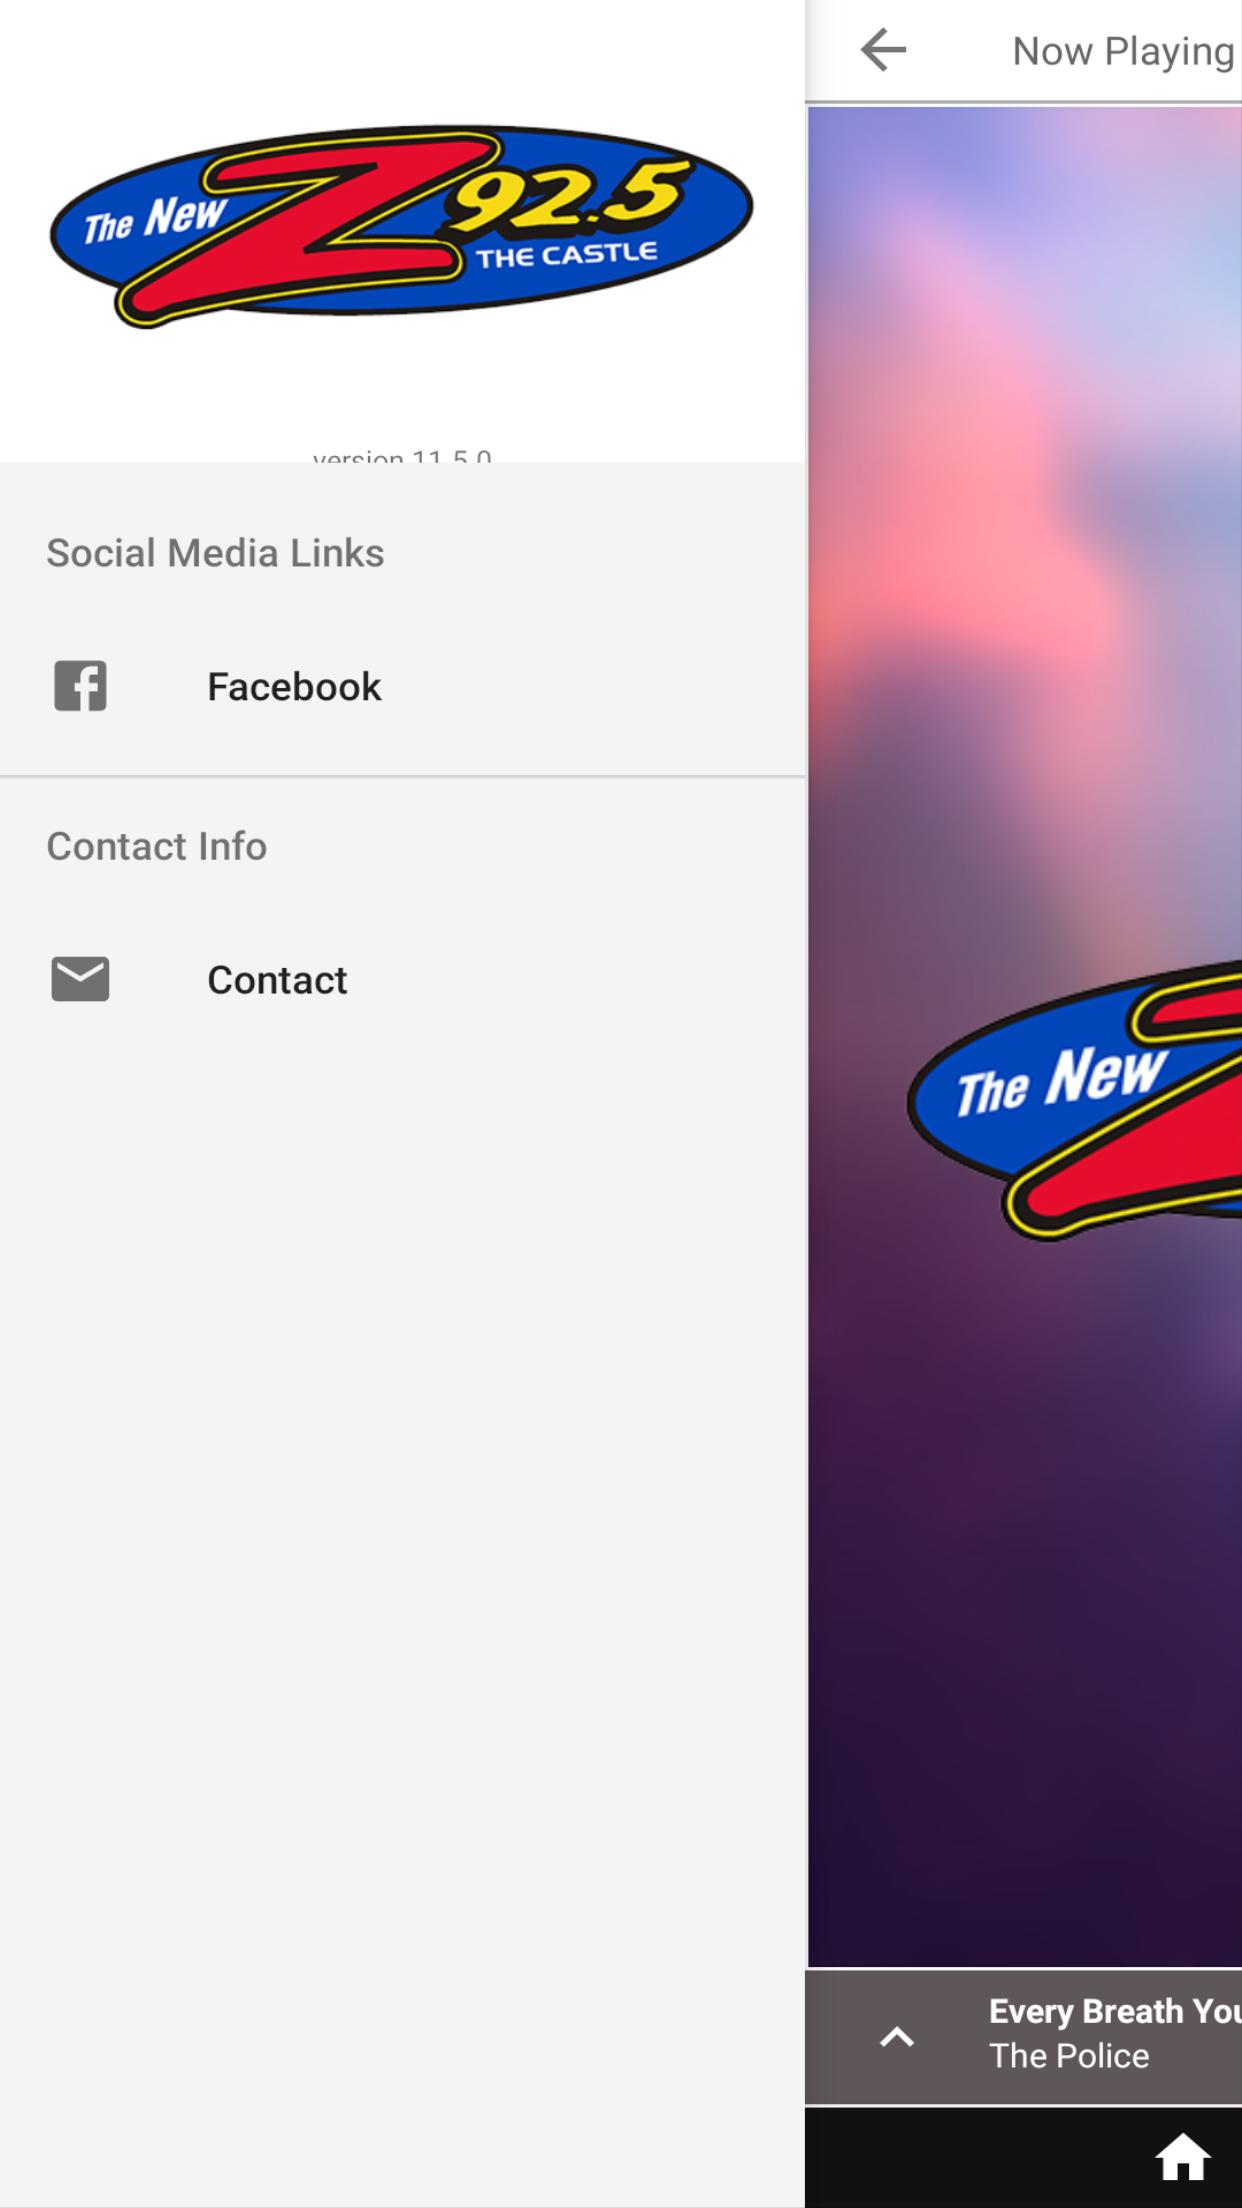Viewport: 1242px width, 2208px height.
Task: Select The Police artist label
Action: click(1069, 2056)
